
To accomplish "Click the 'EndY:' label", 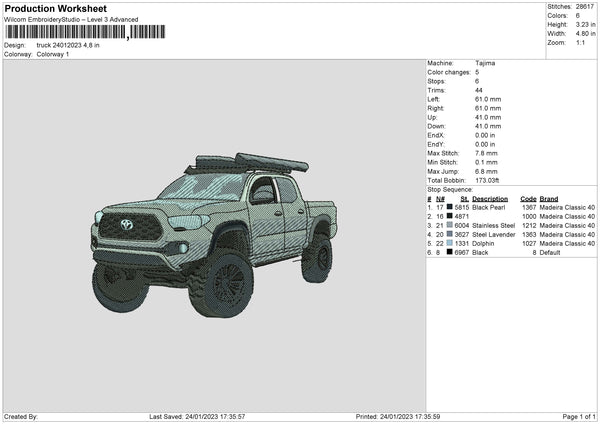I will (x=436, y=145).
